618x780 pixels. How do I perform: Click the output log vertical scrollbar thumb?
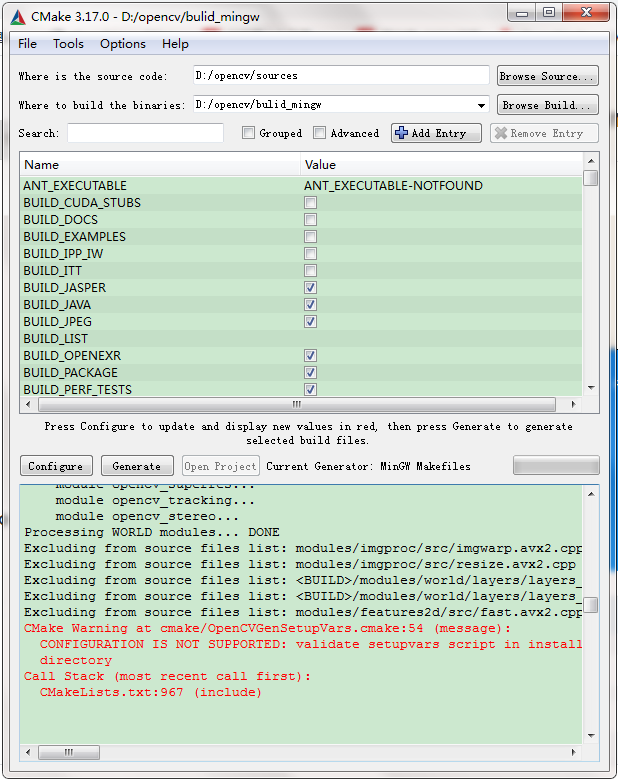[x=591, y=605]
